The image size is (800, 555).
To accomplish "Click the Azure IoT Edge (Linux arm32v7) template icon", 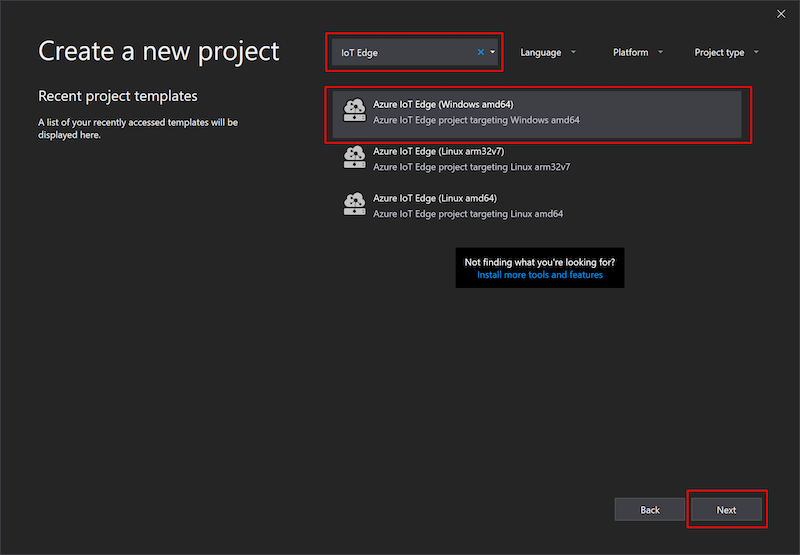I will click(x=355, y=158).
